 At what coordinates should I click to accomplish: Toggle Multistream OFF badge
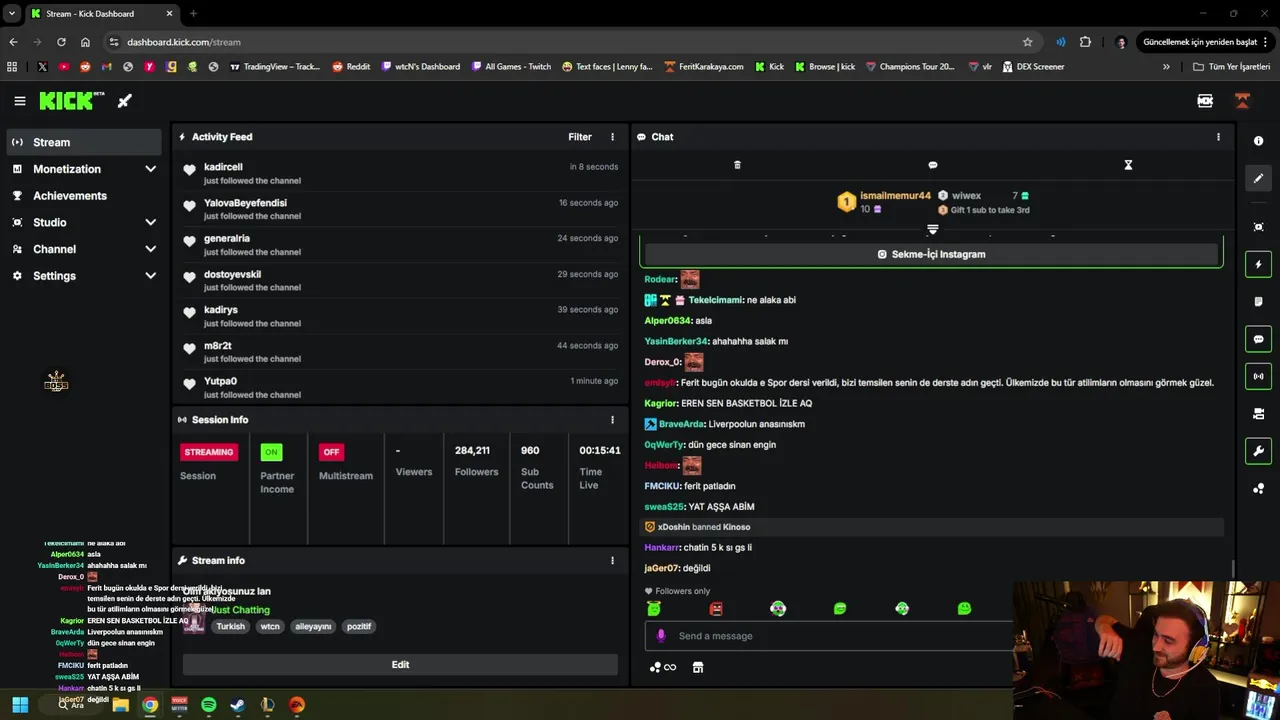click(x=331, y=452)
